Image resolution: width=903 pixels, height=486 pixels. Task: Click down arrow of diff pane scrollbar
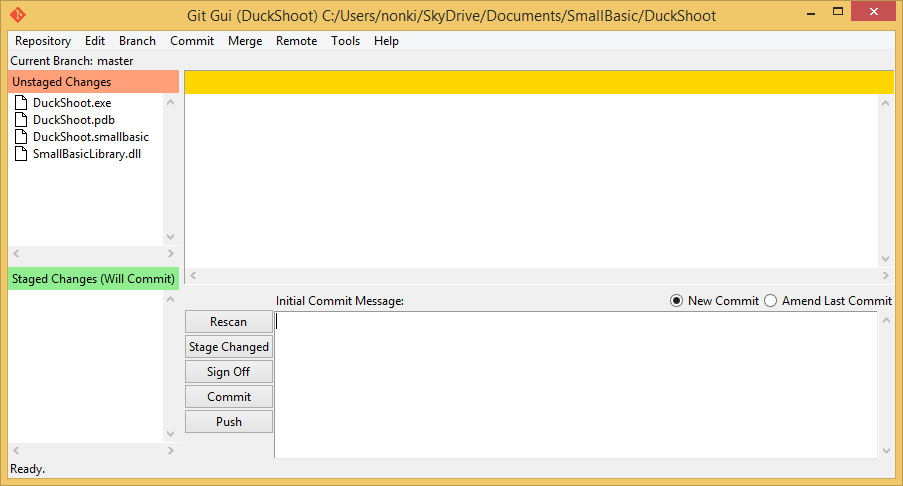tap(886, 259)
